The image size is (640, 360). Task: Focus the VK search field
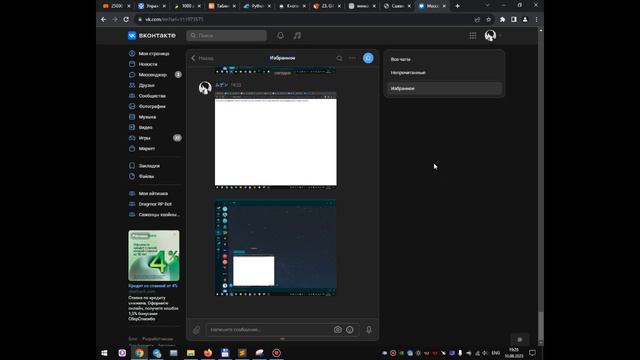pyautogui.click(x=227, y=36)
